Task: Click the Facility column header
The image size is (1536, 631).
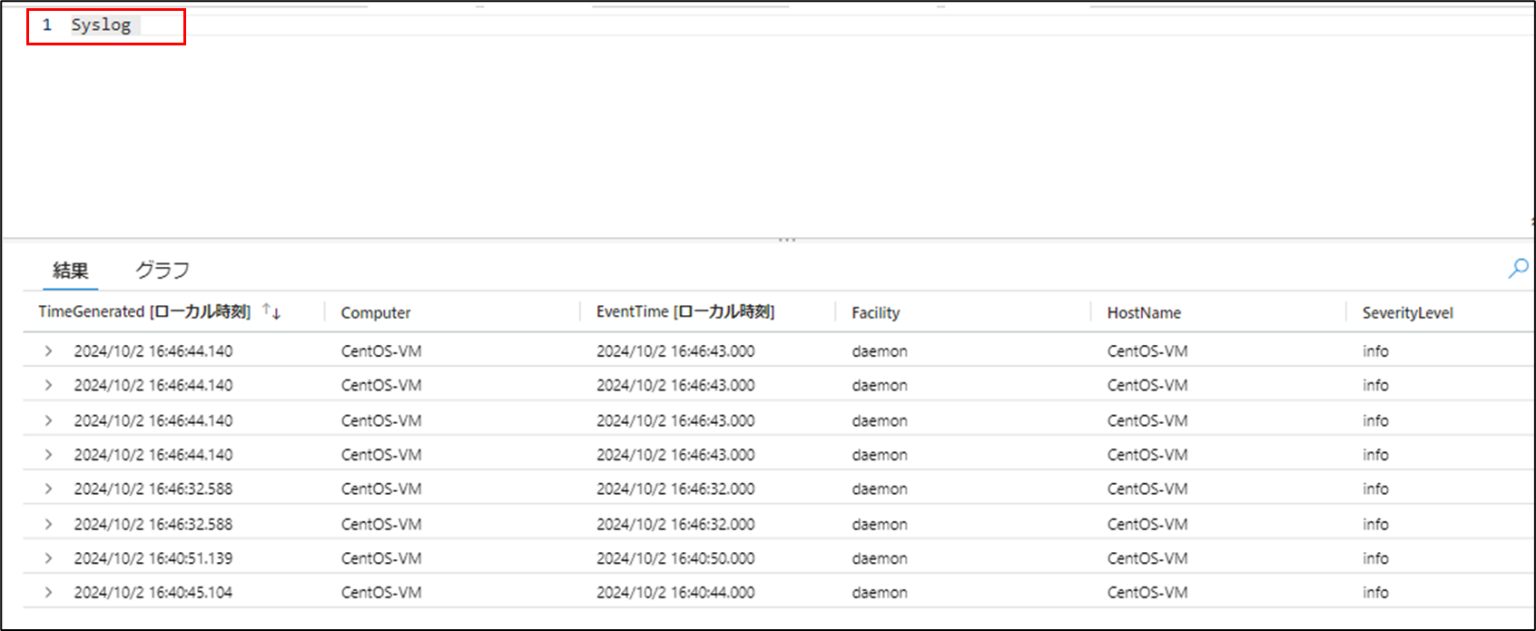Action: coord(875,312)
